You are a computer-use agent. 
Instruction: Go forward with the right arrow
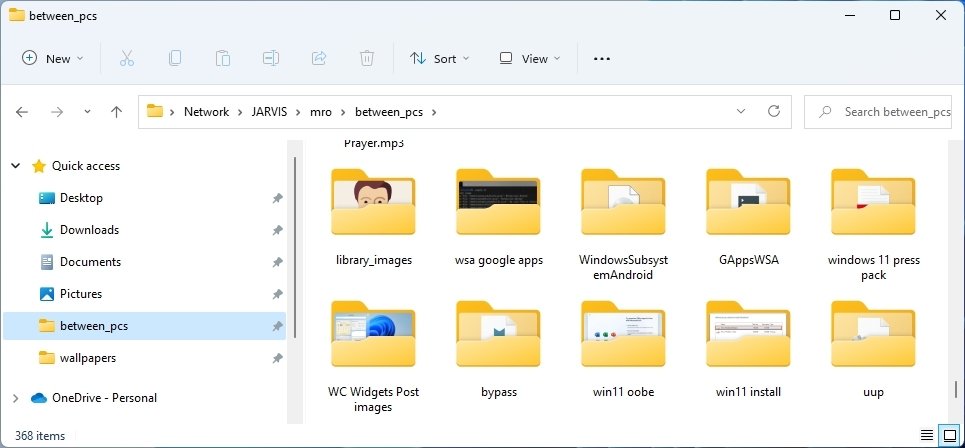pyautogui.click(x=57, y=112)
